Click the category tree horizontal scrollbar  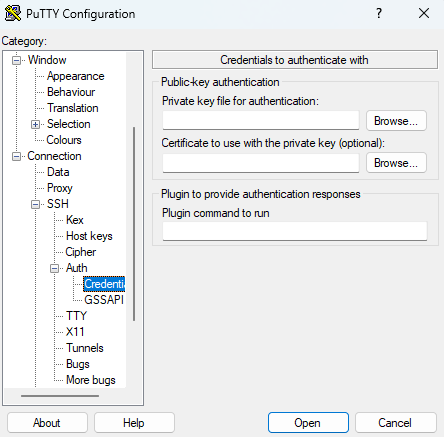point(60,396)
